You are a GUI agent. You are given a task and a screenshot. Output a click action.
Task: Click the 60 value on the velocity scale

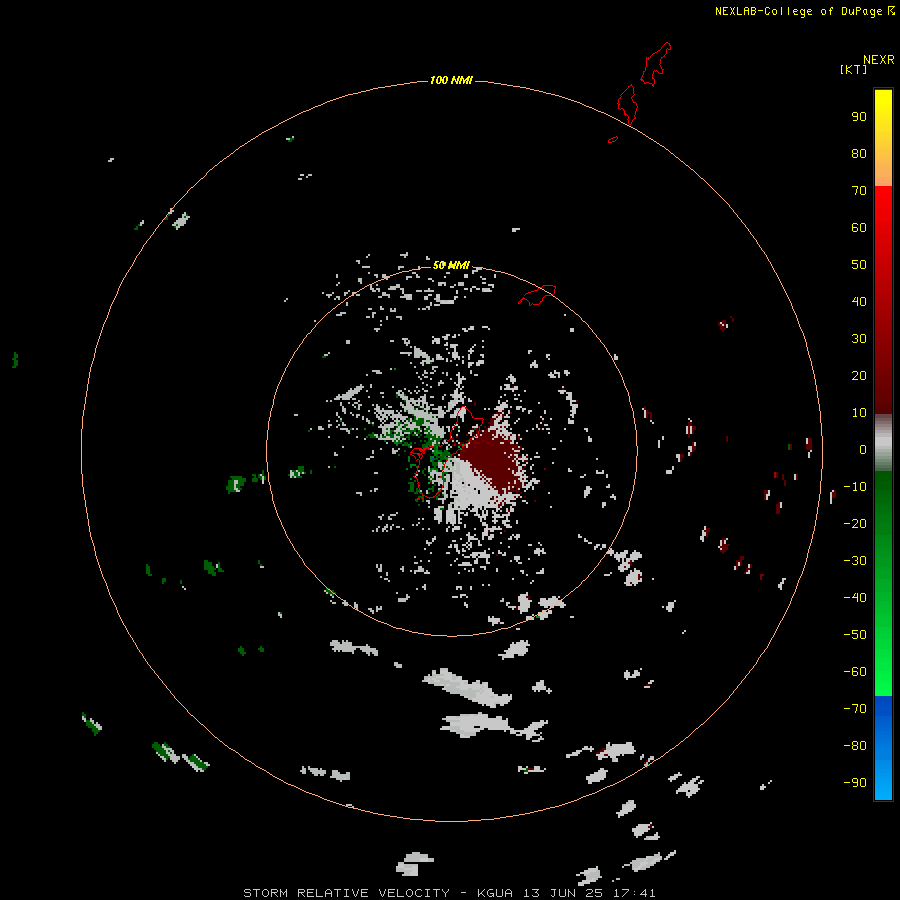859,227
